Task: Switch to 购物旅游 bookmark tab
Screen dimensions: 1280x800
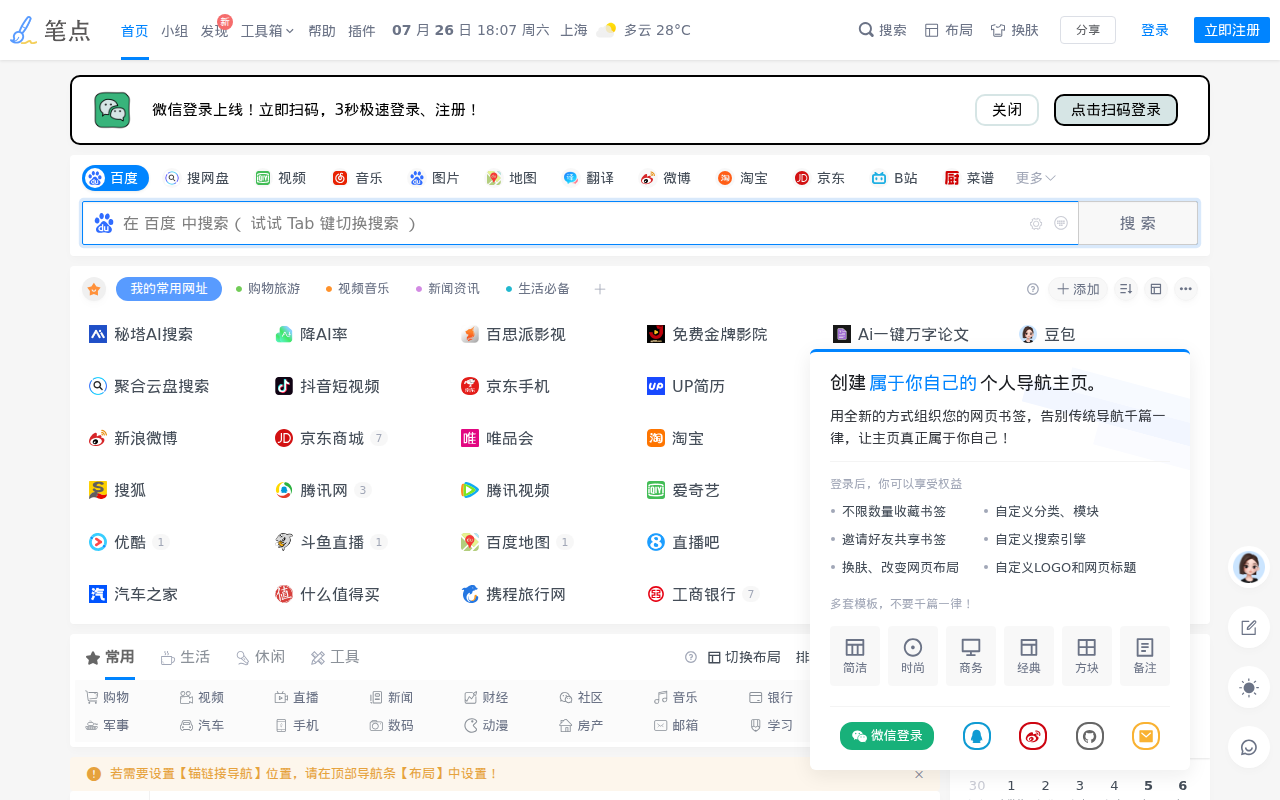Action: [267, 289]
